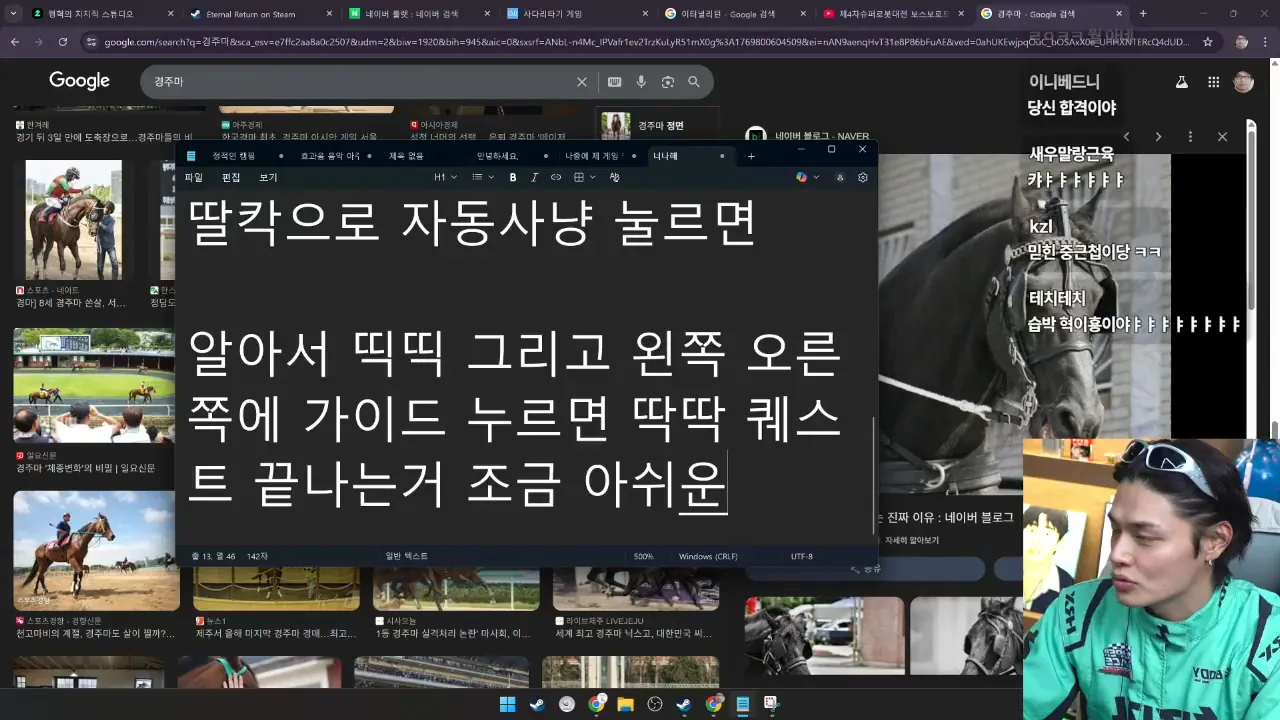This screenshot has height=720, width=1280.
Task: Expand the H1 heading dropdown
Action: click(445, 177)
